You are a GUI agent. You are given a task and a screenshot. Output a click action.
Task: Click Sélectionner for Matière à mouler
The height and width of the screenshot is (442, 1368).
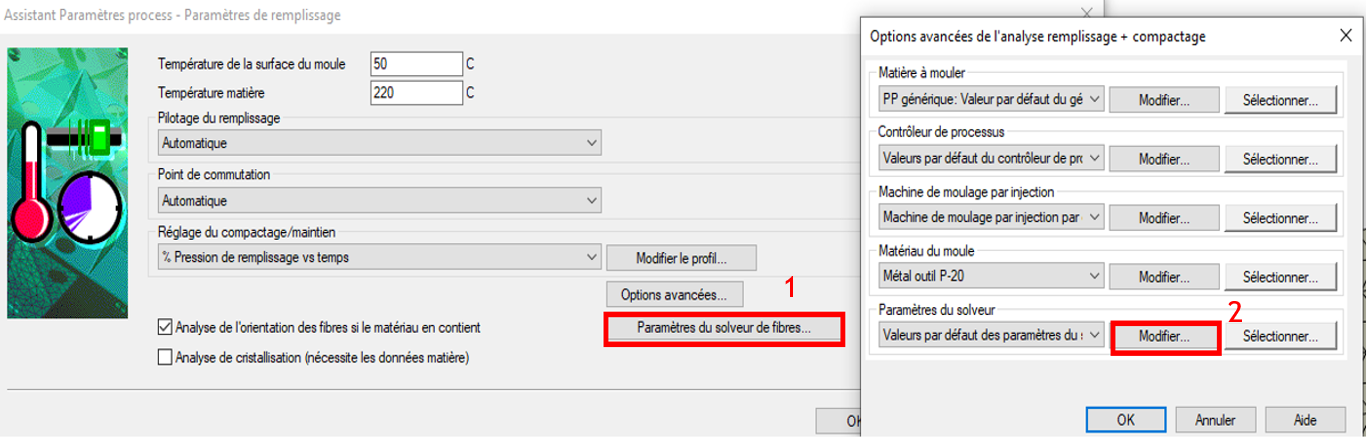[x=1281, y=100]
